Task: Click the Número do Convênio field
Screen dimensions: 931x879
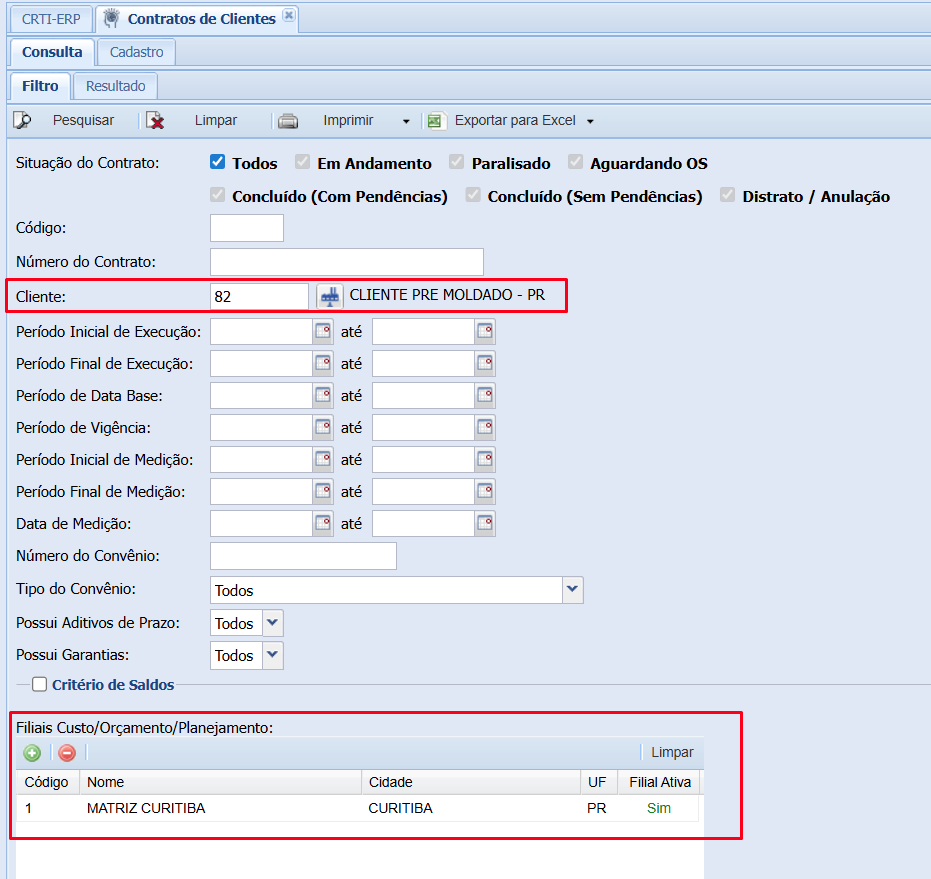Action: 303,556
